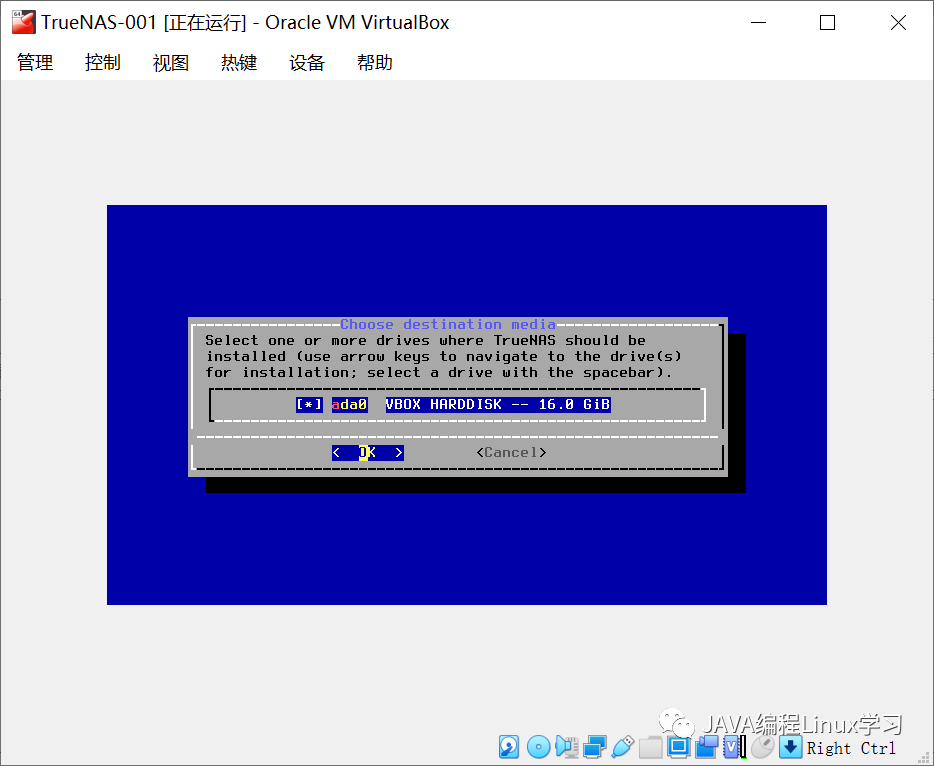Open the shared folders status icon

coord(650,747)
